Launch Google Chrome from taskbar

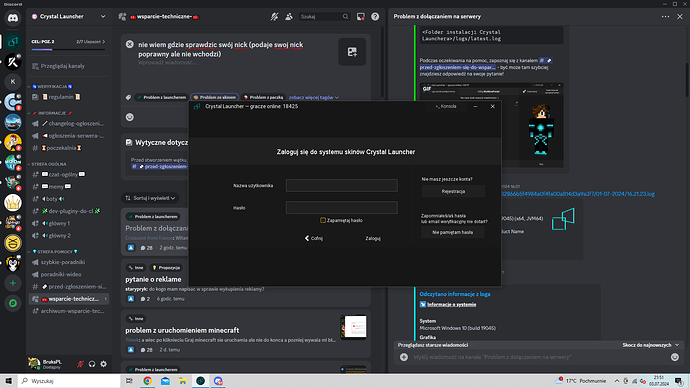pos(147,381)
